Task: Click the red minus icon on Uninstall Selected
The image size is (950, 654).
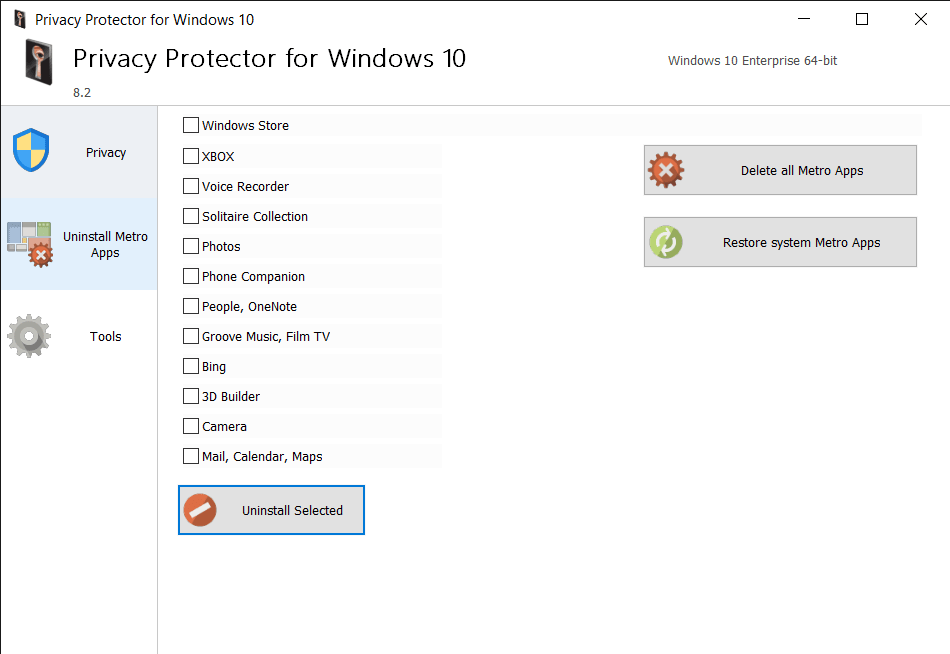Action: pyautogui.click(x=200, y=510)
